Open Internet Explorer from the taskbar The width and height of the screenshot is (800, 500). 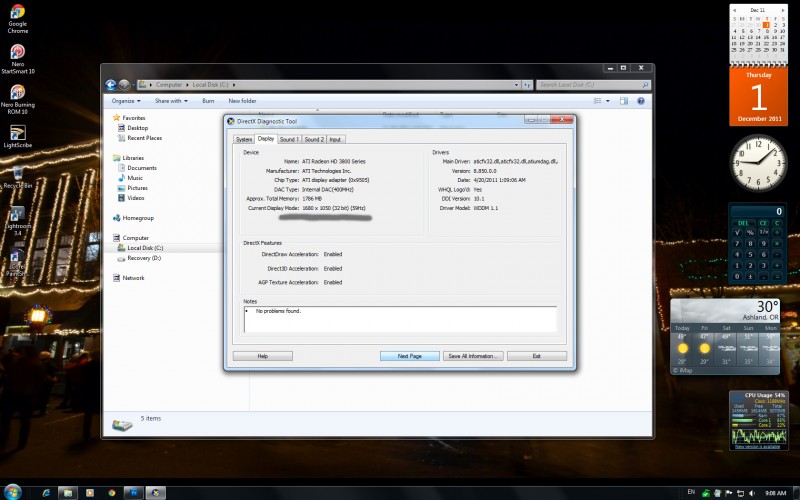tap(46, 493)
